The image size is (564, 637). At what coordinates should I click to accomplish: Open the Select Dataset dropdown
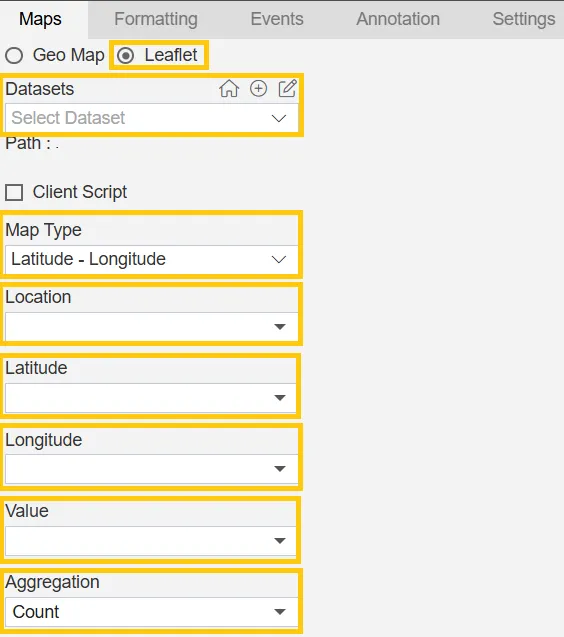coord(151,118)
